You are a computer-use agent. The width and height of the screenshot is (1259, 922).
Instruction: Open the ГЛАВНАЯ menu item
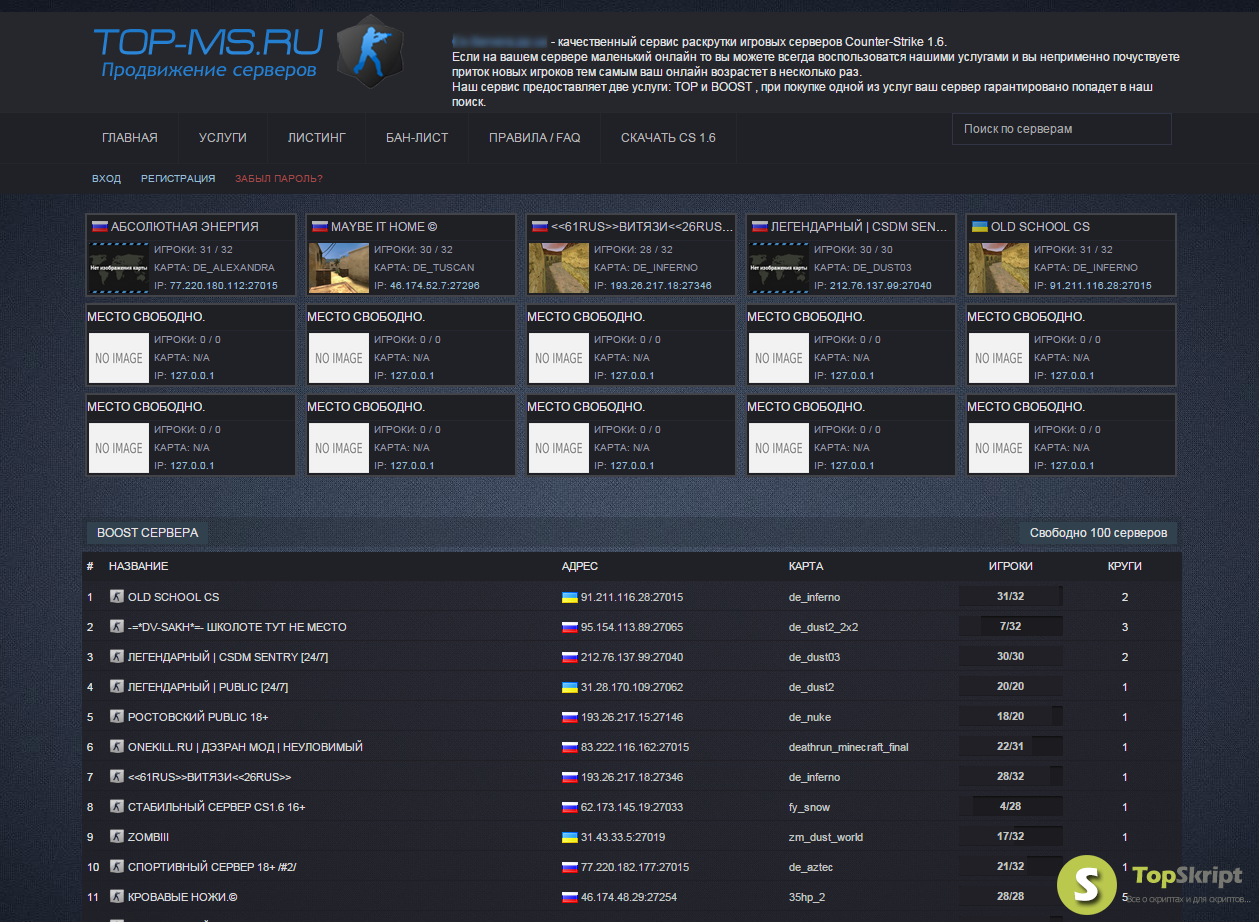pyautogui.click(x=130, y=138)
